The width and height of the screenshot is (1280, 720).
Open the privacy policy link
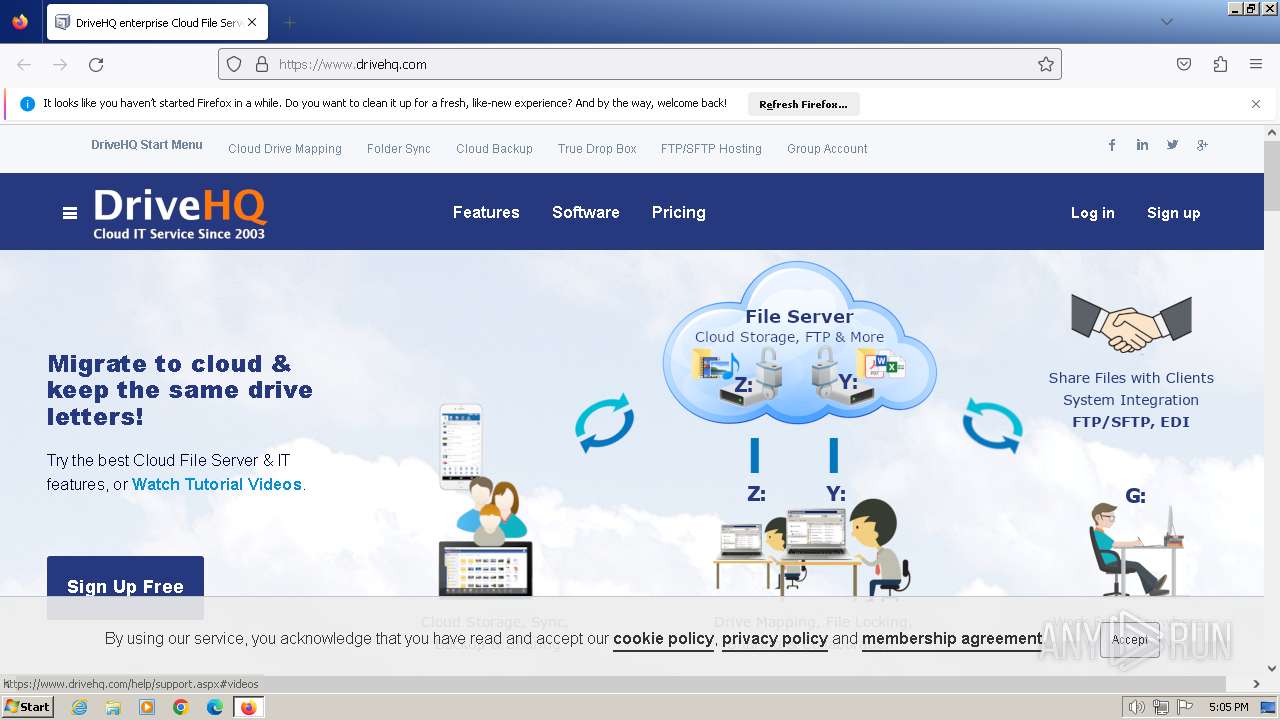775,639
